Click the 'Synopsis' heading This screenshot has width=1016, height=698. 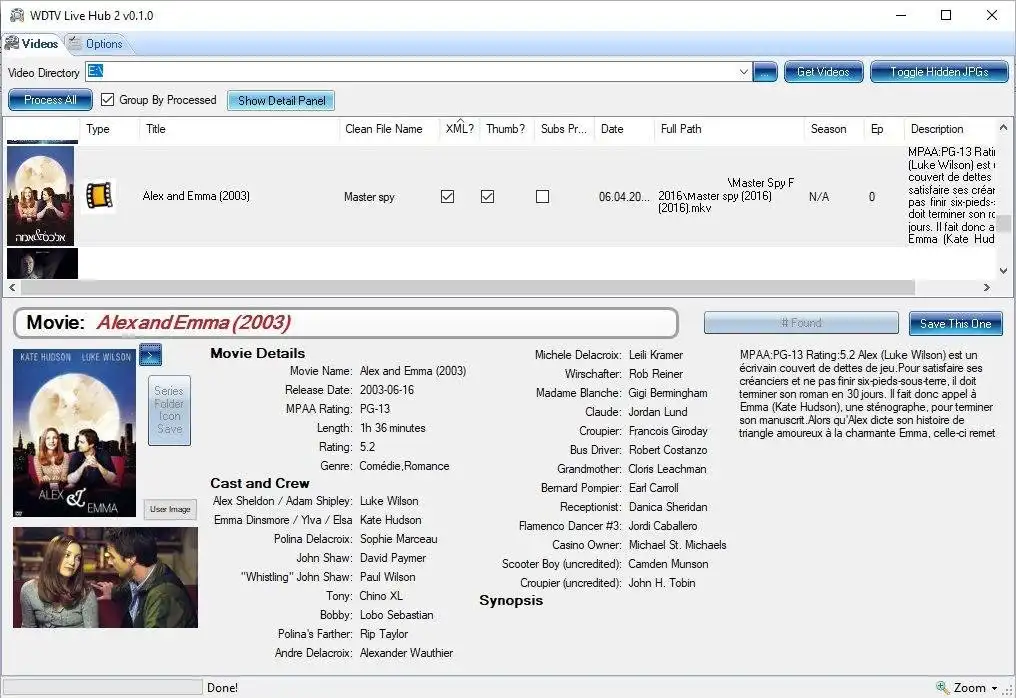click(x=511, y=600)
